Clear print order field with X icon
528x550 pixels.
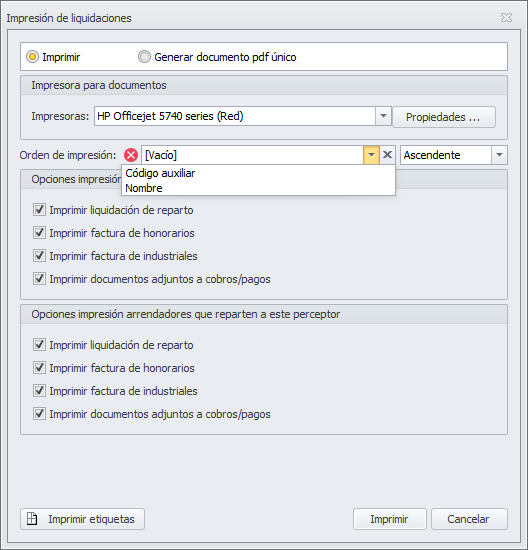pyautogui.click(x=387, y=155)
